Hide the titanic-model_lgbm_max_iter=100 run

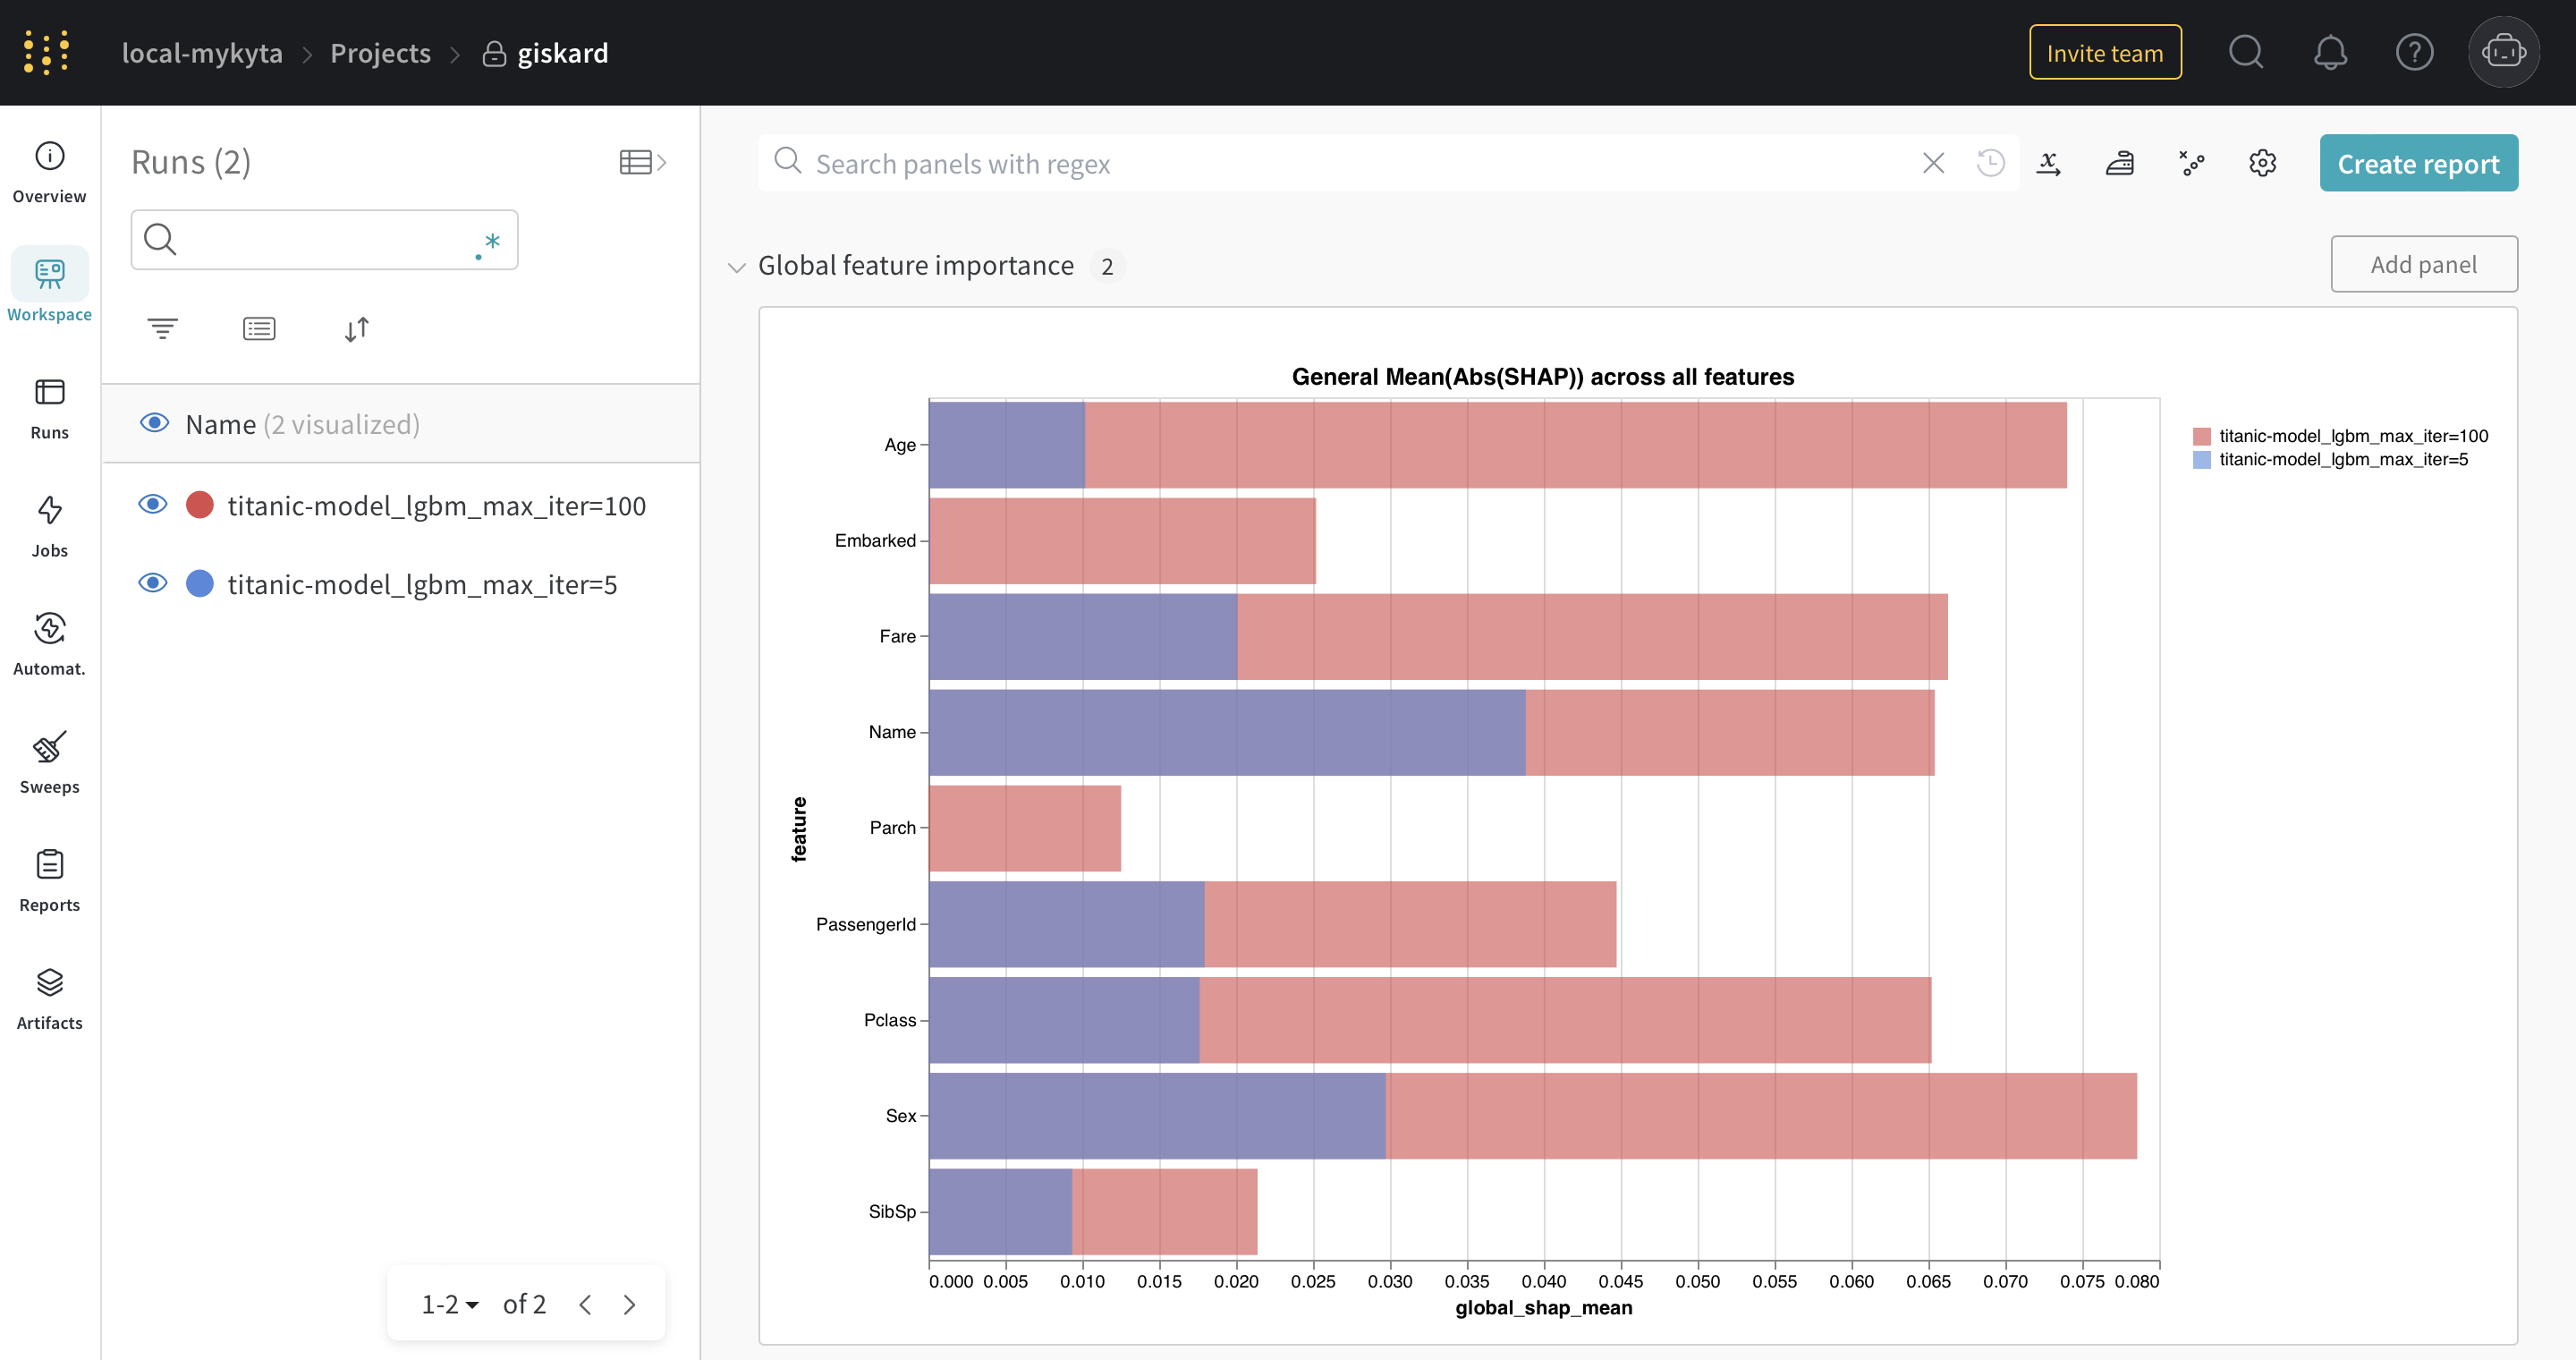[152, 504]
